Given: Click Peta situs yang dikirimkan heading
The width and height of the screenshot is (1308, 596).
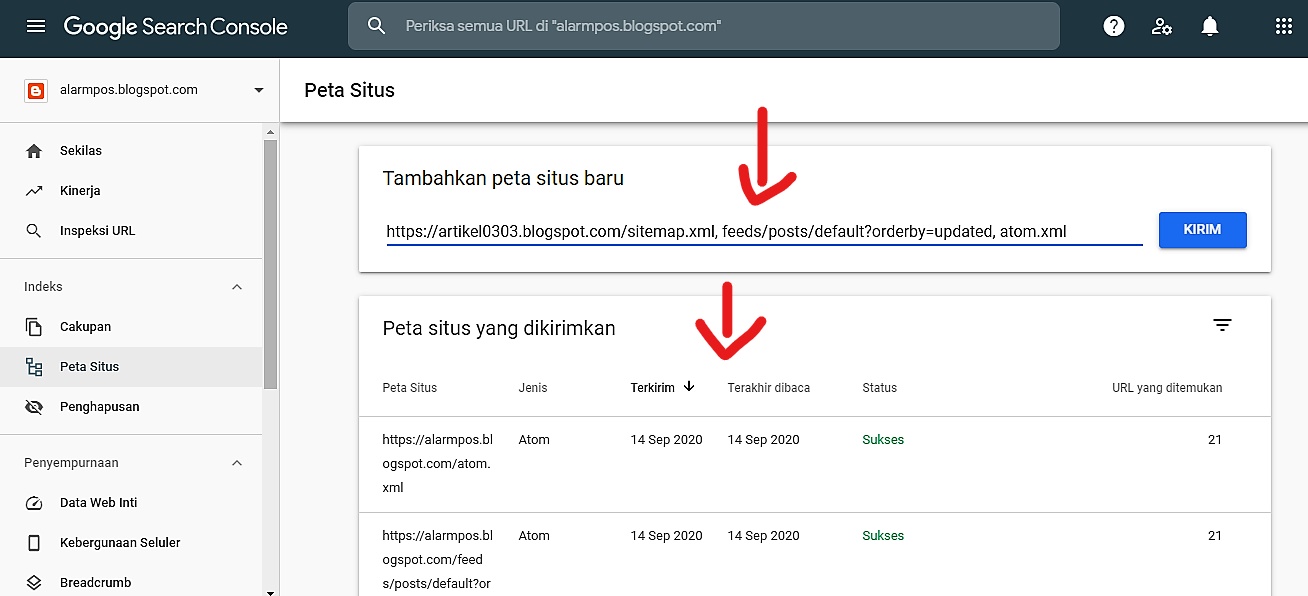Looking at the screenshot, I should coord(499,328).
